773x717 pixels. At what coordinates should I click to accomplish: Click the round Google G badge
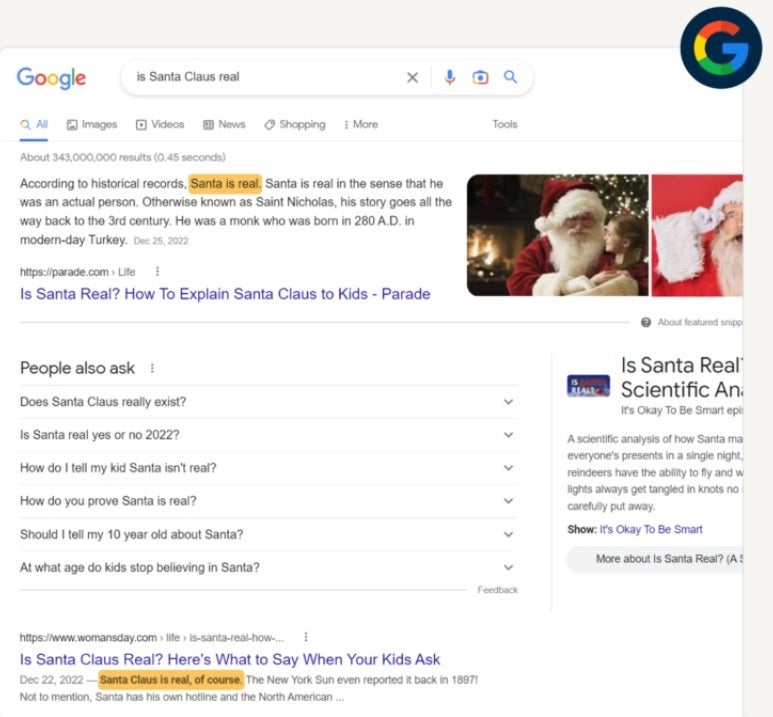tap(721, 48)
